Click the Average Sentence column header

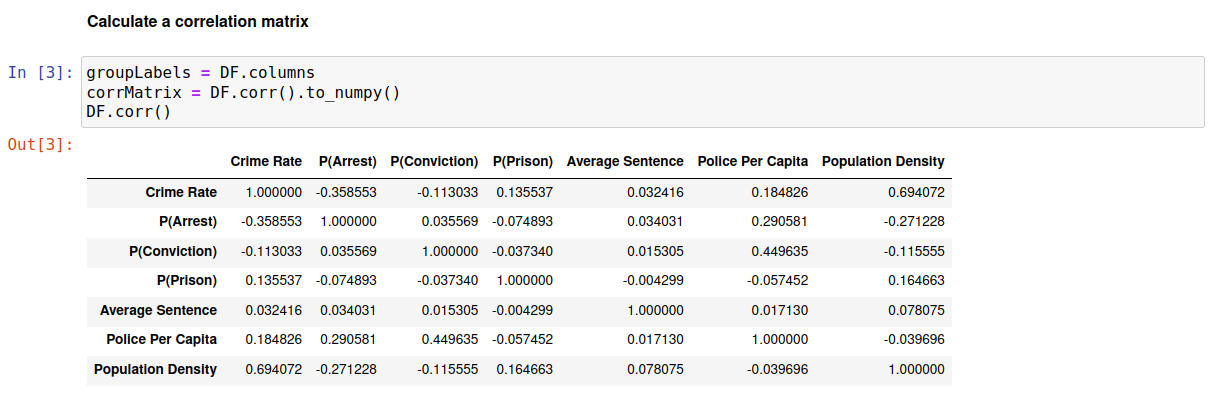[625, 161]
